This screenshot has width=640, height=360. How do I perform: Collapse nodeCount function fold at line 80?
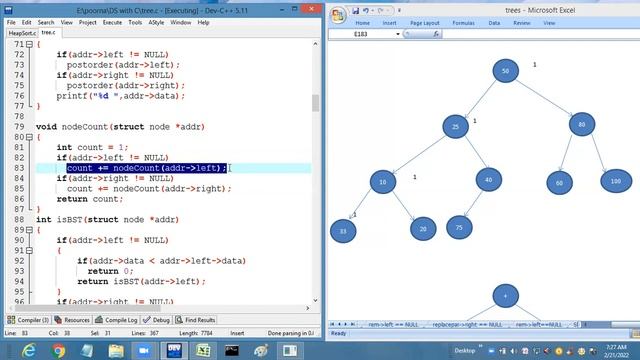[x=29, y=137]
